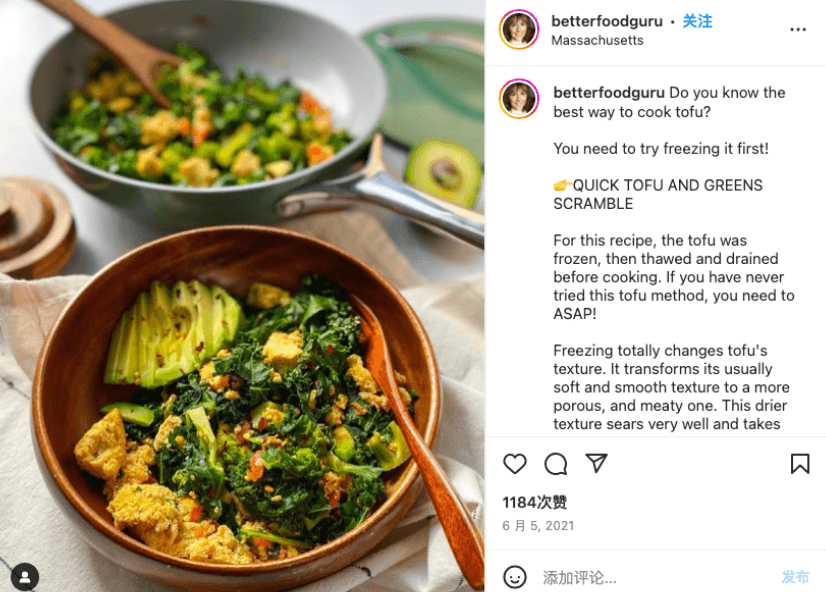View the 1184次赞 likes list

(535, 502)
